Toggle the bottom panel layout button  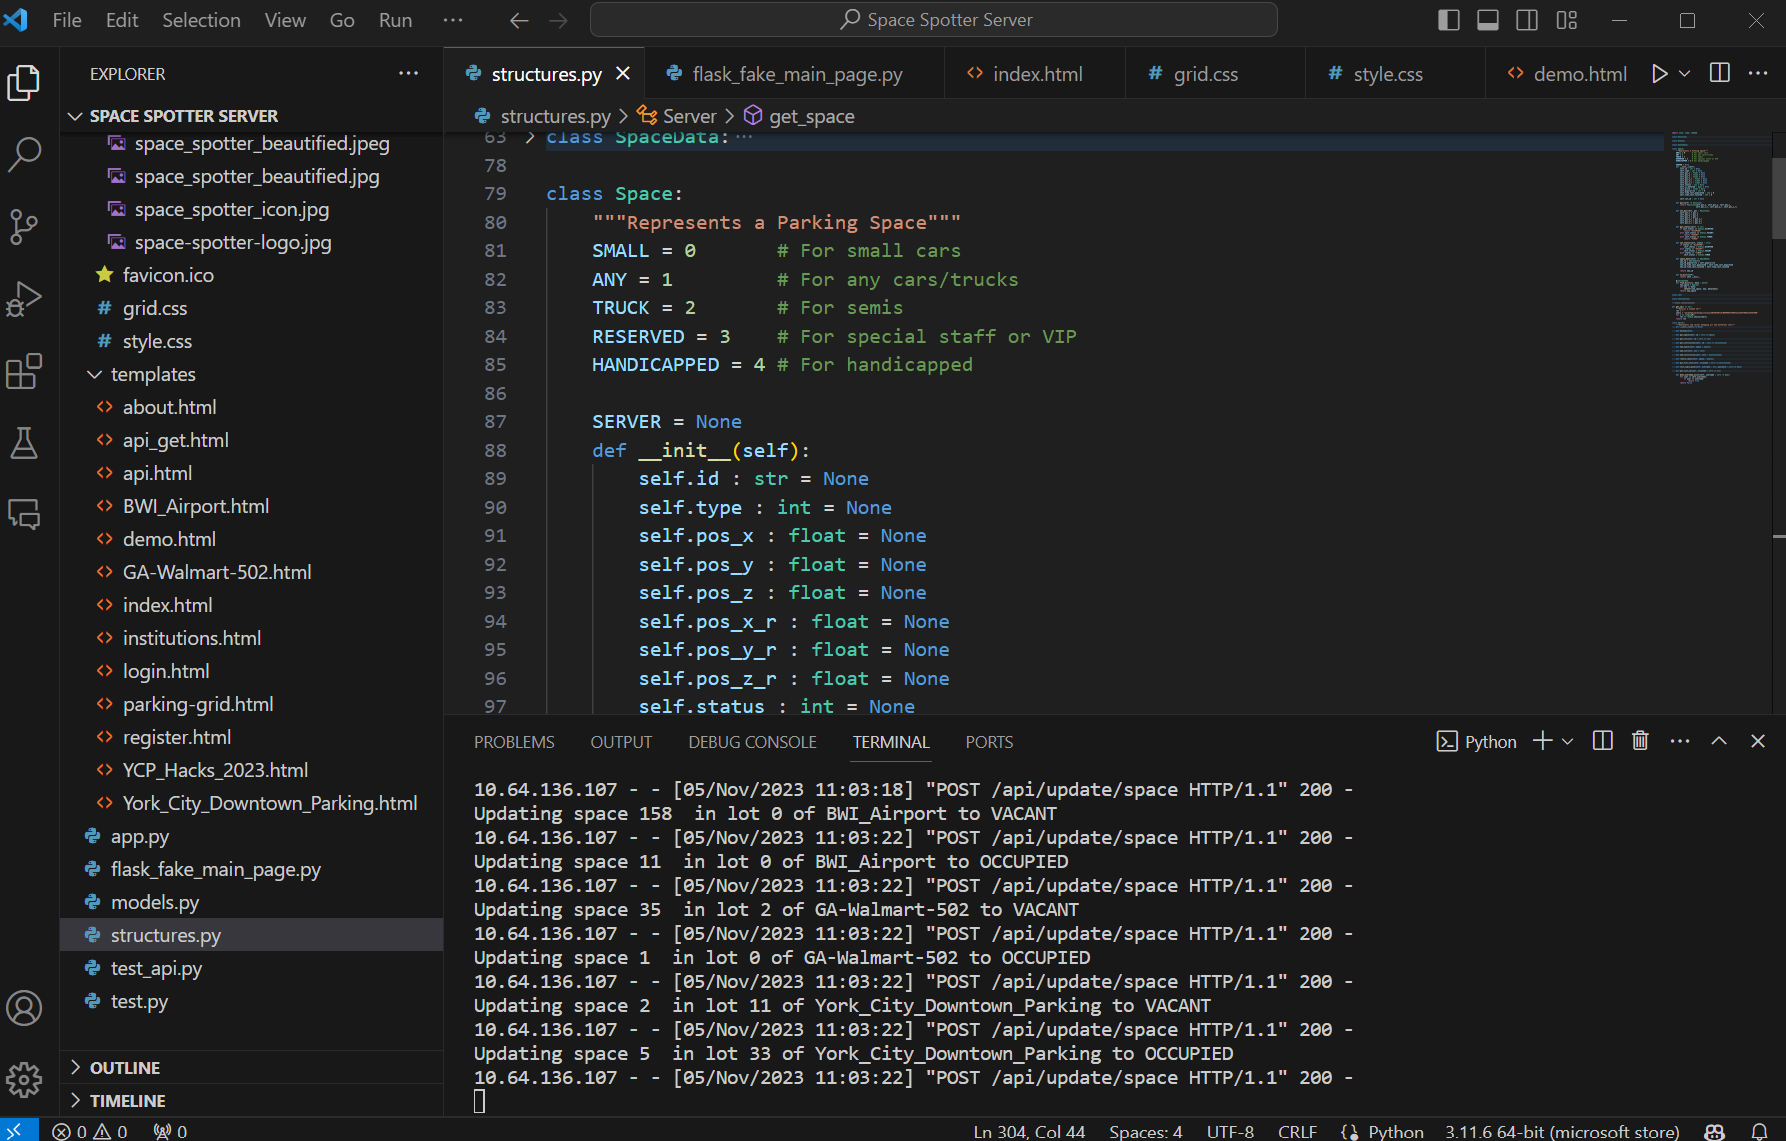(1488, 20)
